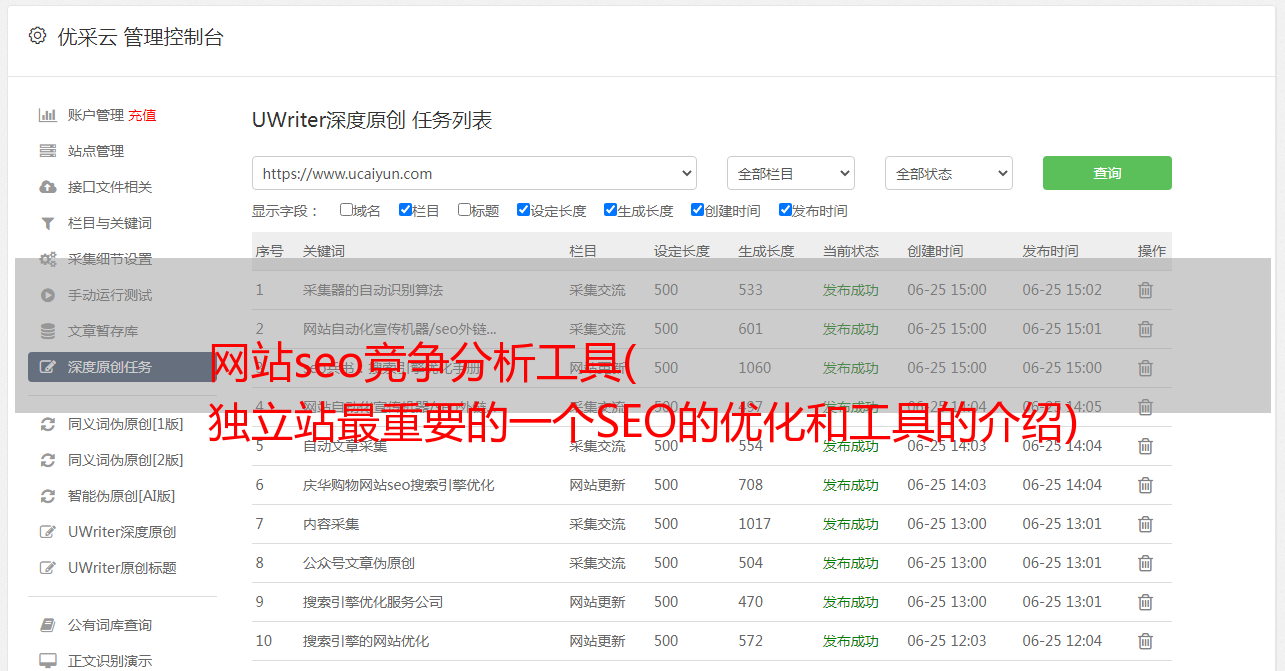Click 正文识别演示 sidebar link
The width and height of the screenshot is (1285, 671).
pyautogui.click(x=110, y=661)
